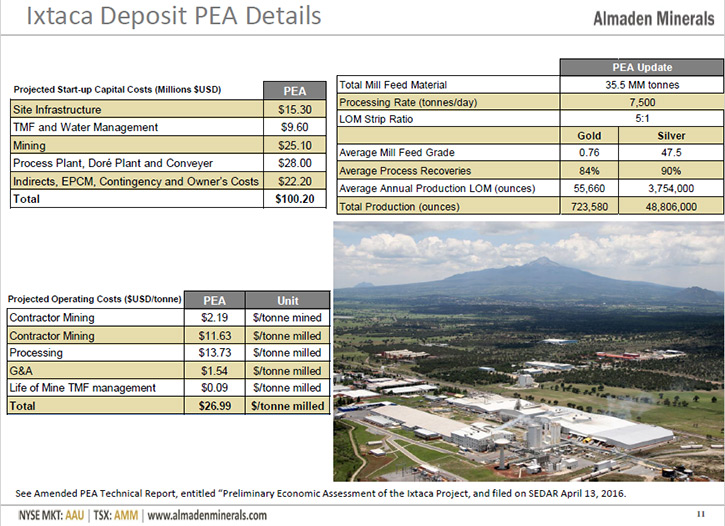Click the $9.60 cost value

295,127
